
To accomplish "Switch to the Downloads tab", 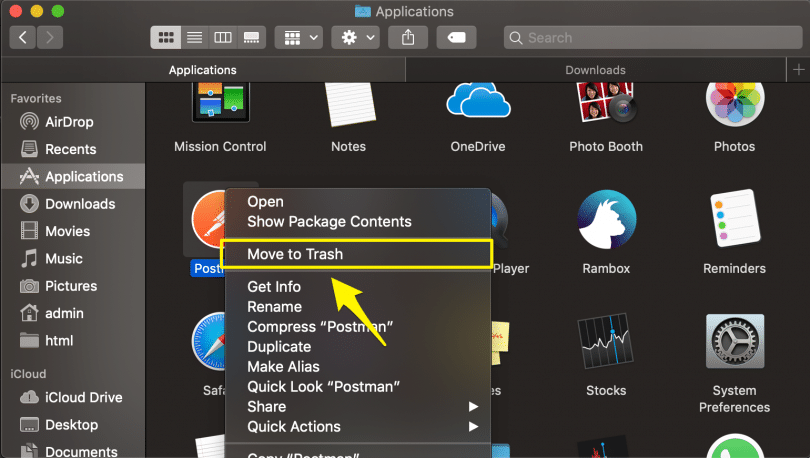I will coord(596,70).
